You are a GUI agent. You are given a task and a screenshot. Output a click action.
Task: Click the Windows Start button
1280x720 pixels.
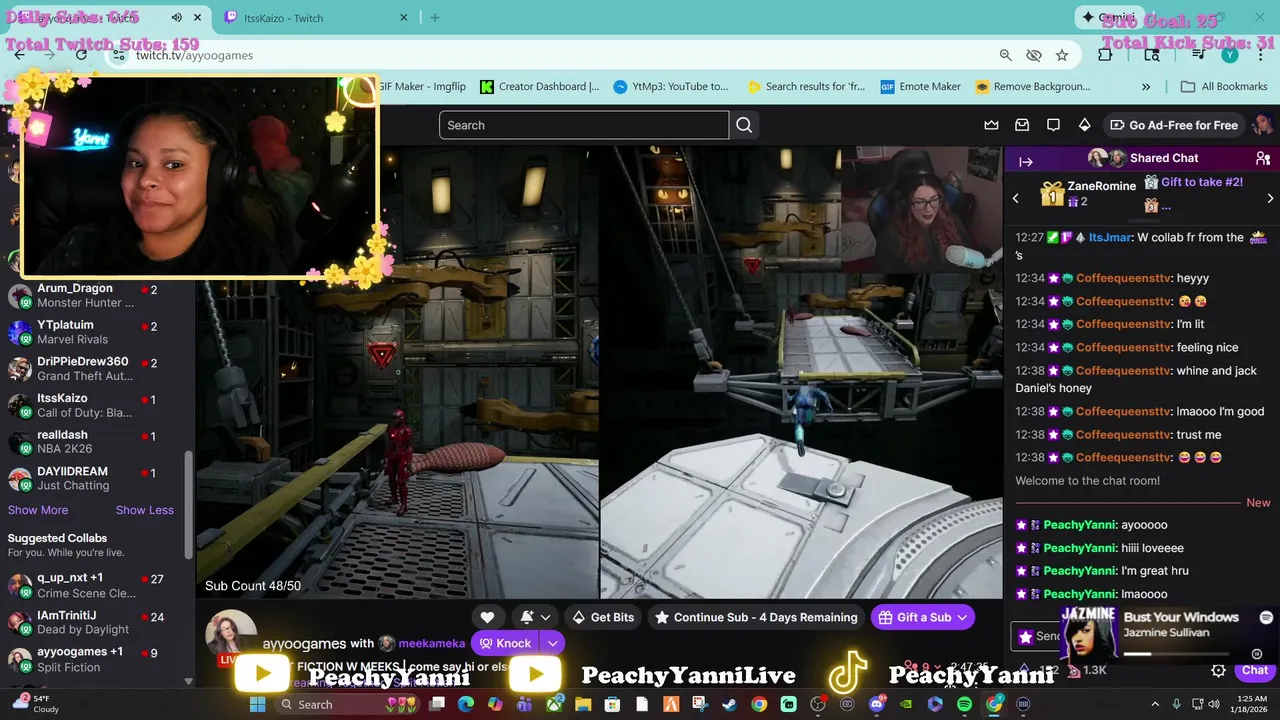click(x=257, y=705)
